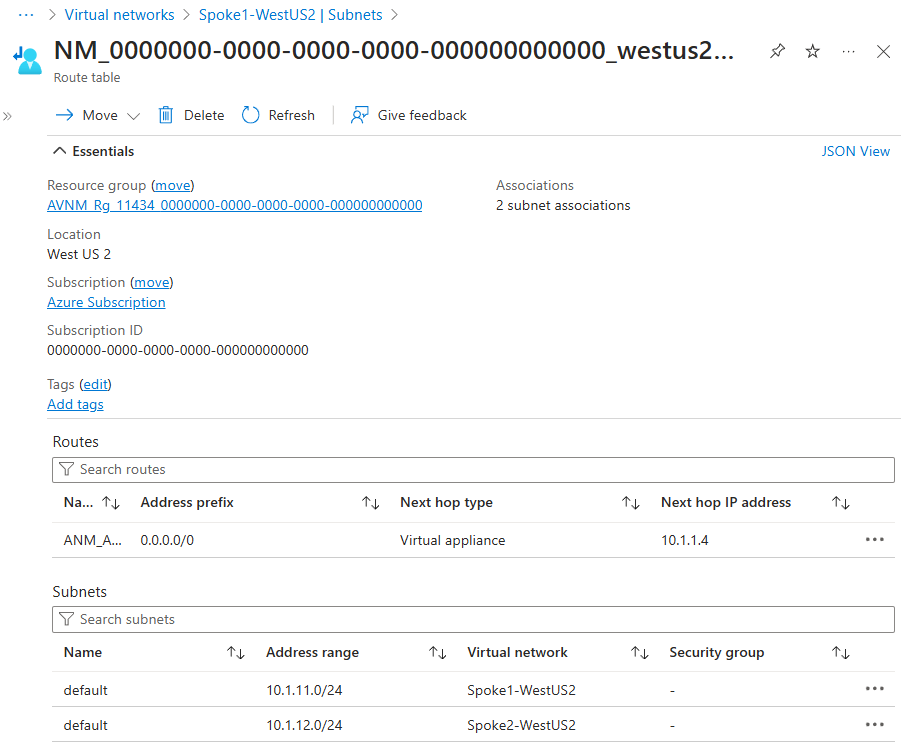905x755 pixels.
Task: Select the ANM_A... route name
Action: pos(92,540)
